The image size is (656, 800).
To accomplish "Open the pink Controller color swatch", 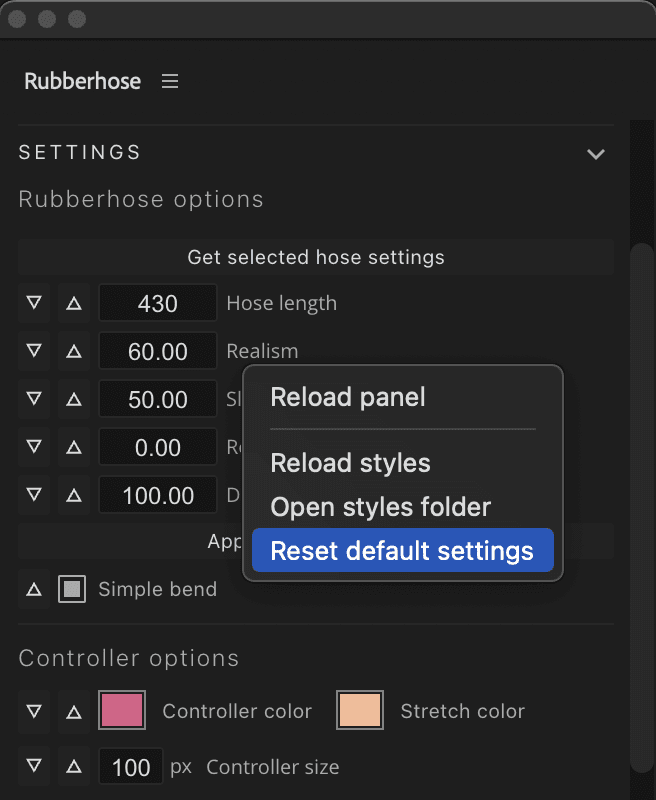I will [x=123, y=711].
